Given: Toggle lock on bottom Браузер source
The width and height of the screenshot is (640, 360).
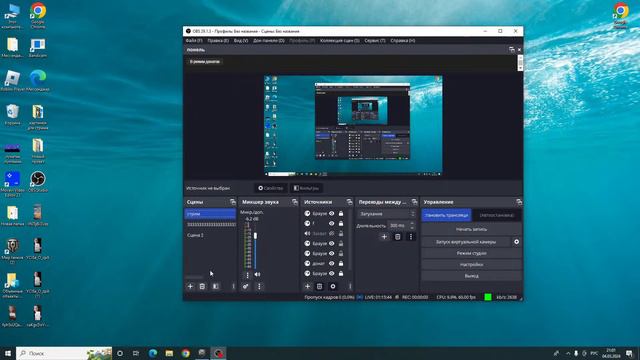Looking at the screenshot, I should coord(341,273).
